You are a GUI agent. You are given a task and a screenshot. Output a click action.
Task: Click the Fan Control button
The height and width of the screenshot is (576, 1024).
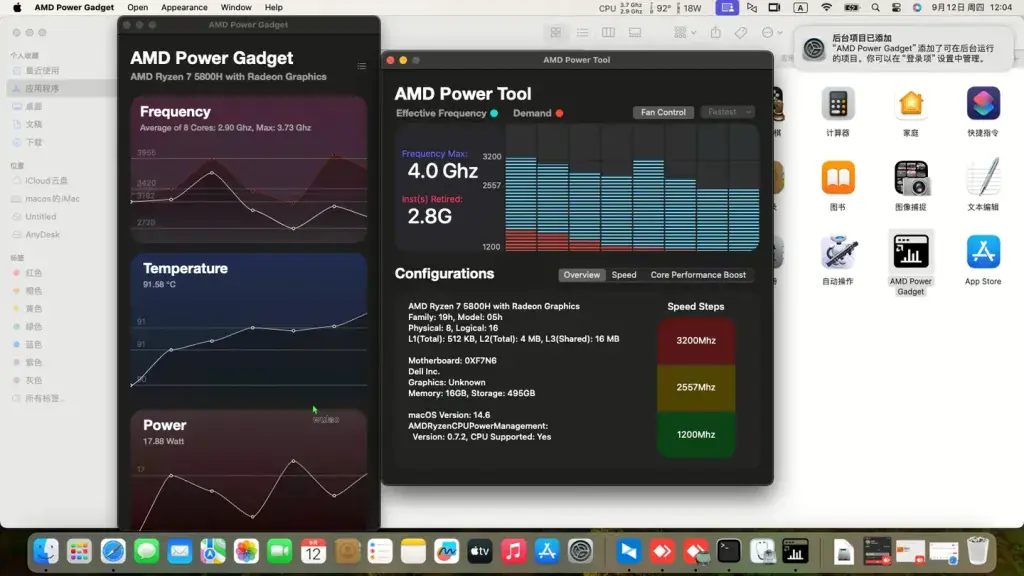coord(663,112)
